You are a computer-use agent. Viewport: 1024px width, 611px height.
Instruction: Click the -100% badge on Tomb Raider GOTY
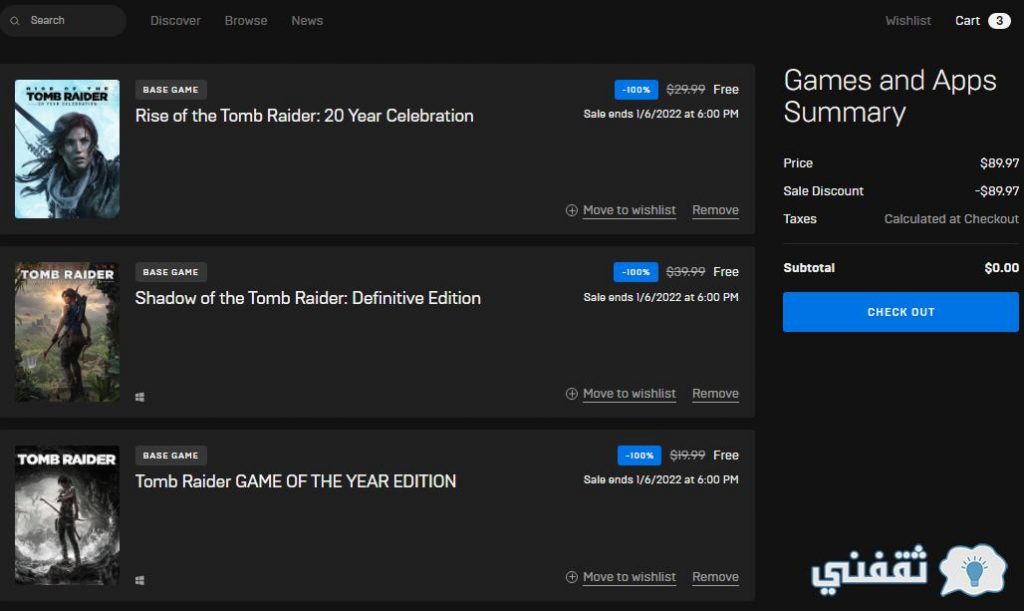point(639,455)
